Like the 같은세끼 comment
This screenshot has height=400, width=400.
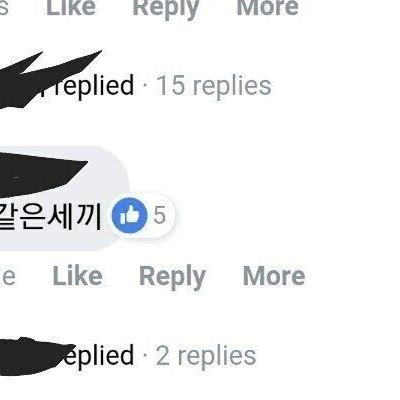(x=77, y=276)
